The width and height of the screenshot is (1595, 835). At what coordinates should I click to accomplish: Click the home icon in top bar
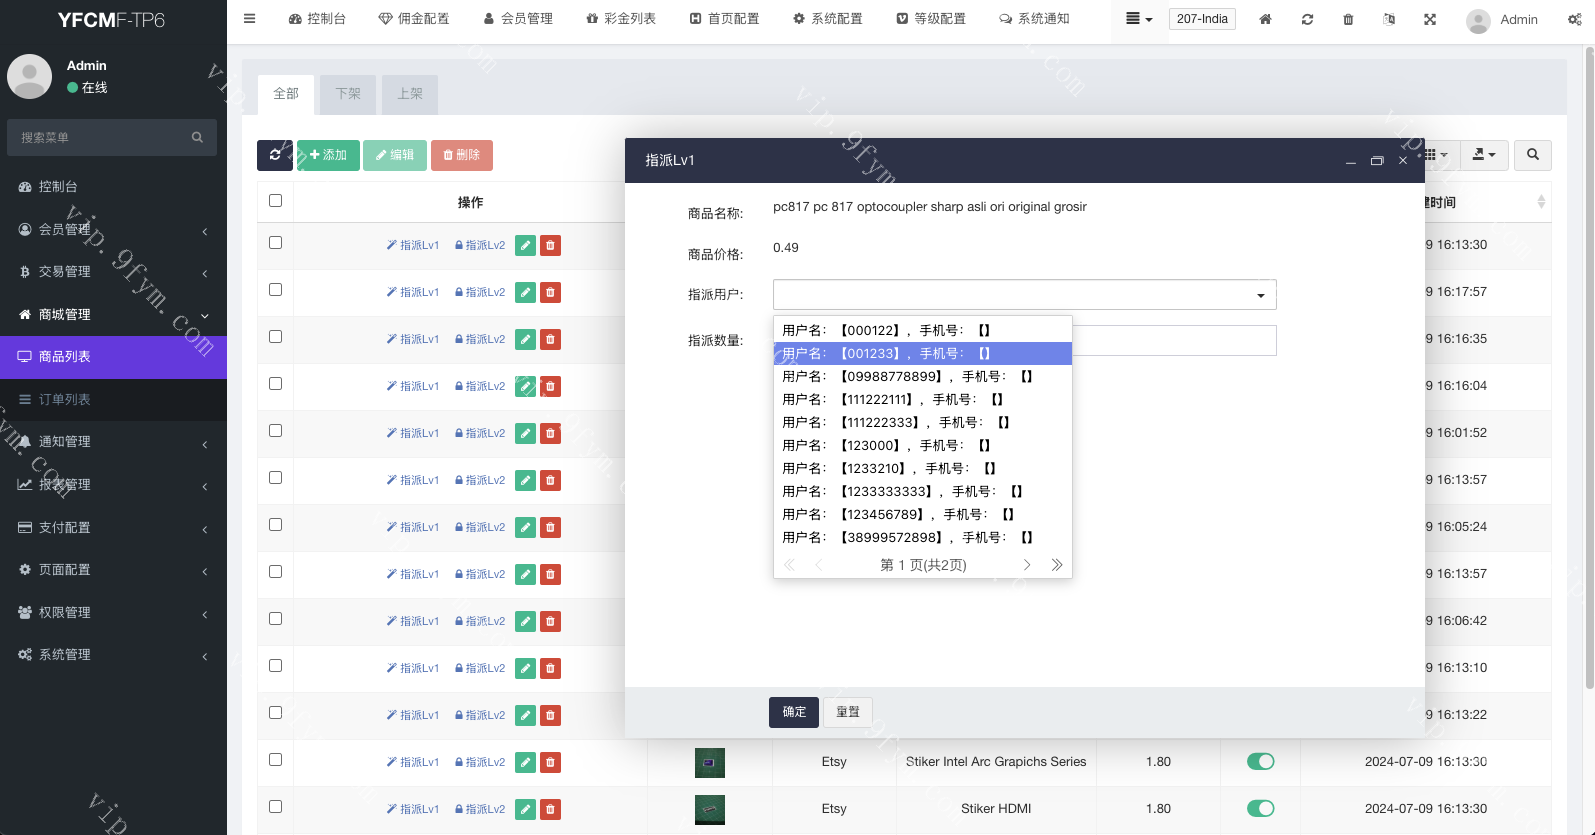1265,19
